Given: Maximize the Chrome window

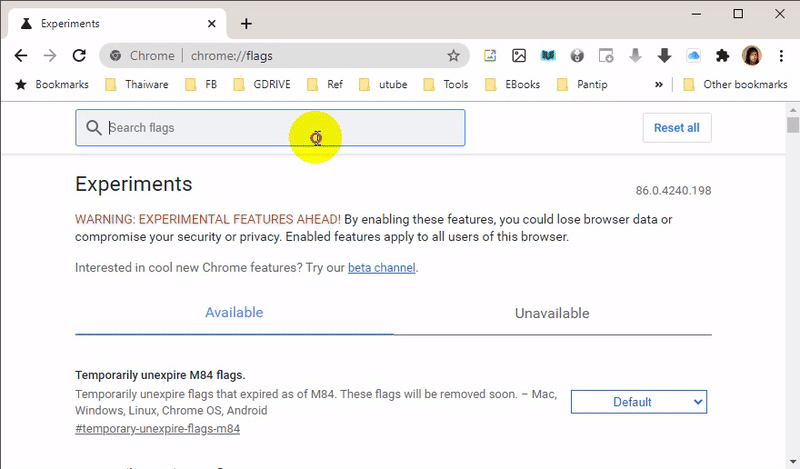Looking at the screenshot, I should tap(738, 14).
